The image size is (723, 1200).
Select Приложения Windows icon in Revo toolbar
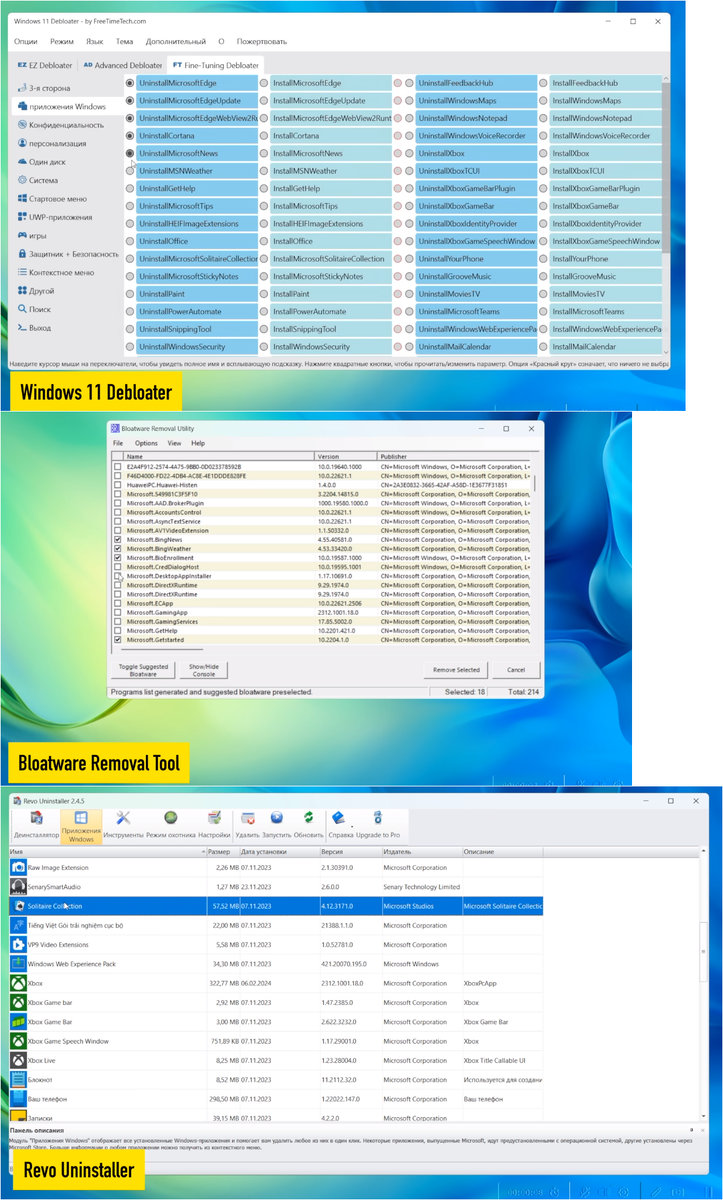pos(81,826)
